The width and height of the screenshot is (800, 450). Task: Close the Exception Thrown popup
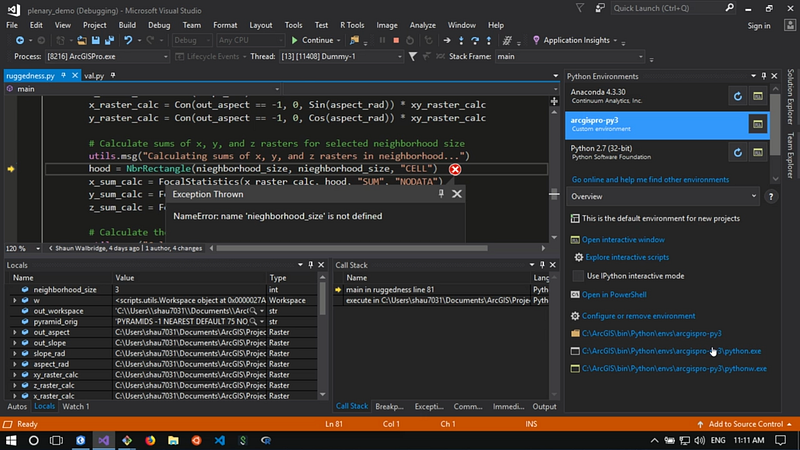pos(457,194)
